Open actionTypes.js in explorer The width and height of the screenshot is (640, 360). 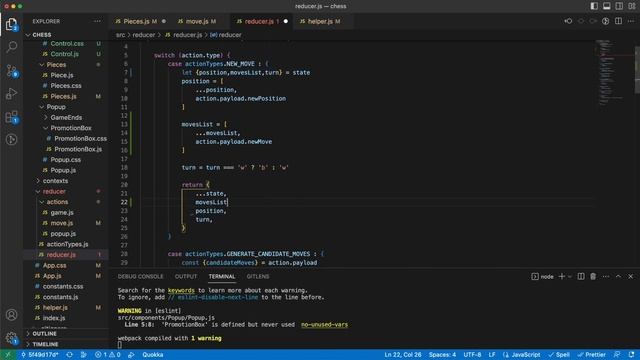tap(66, 244)
